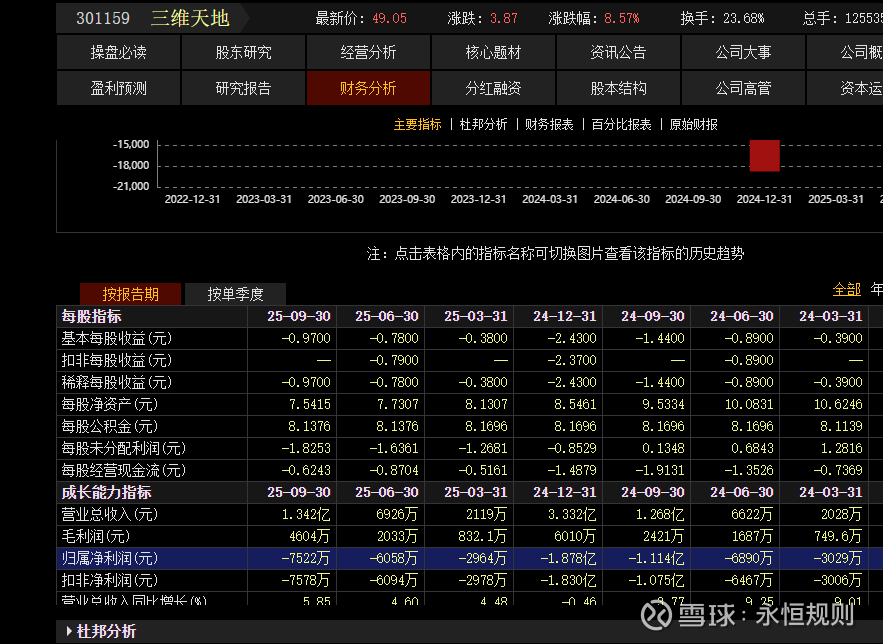Expand the 杜邦分析 section triangle
The image size is (883, 644).
click(69, 631)
